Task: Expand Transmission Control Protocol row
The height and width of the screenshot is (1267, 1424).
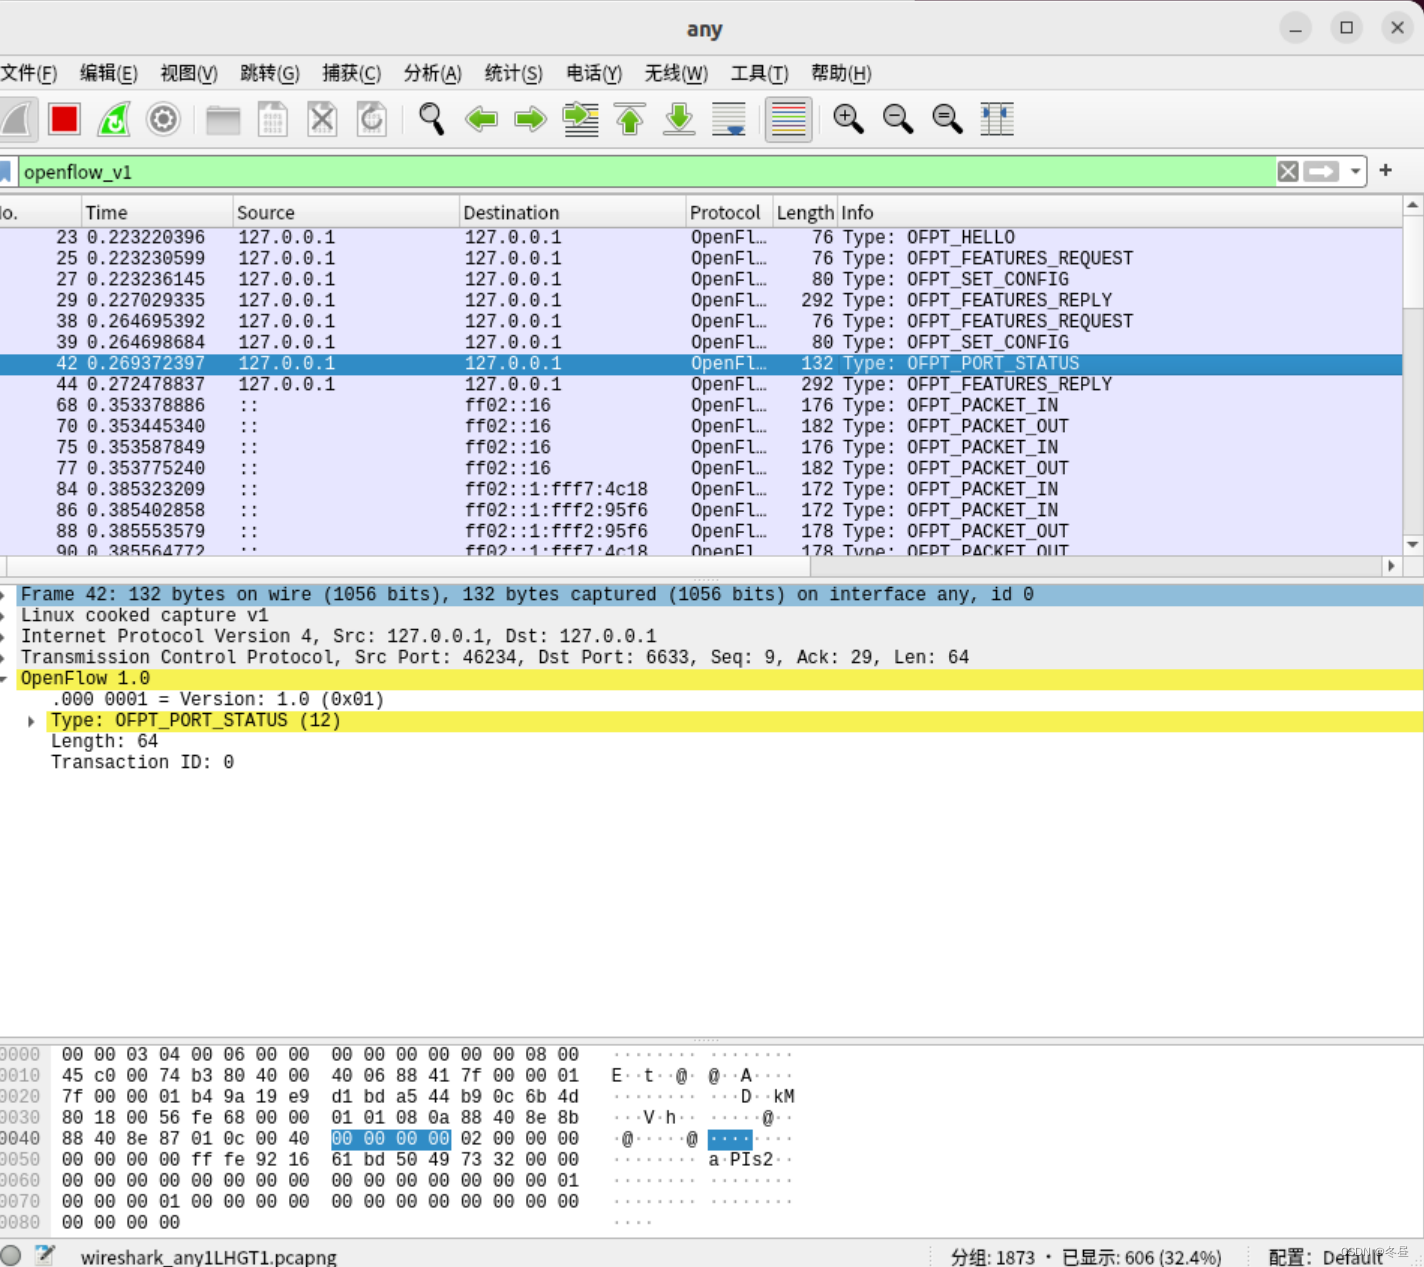Action: pos(3,658)
